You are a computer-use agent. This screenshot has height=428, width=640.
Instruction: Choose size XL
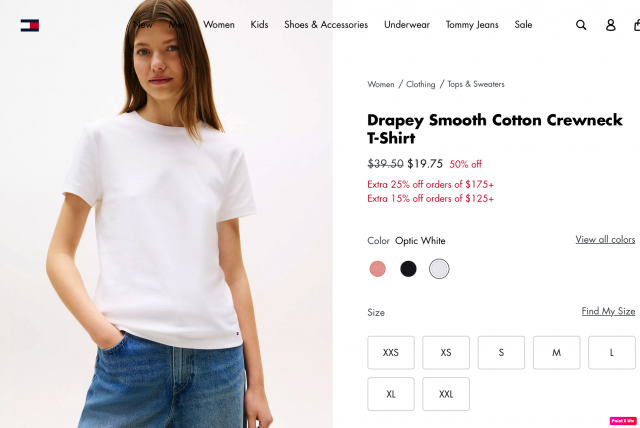pos(391,394)
